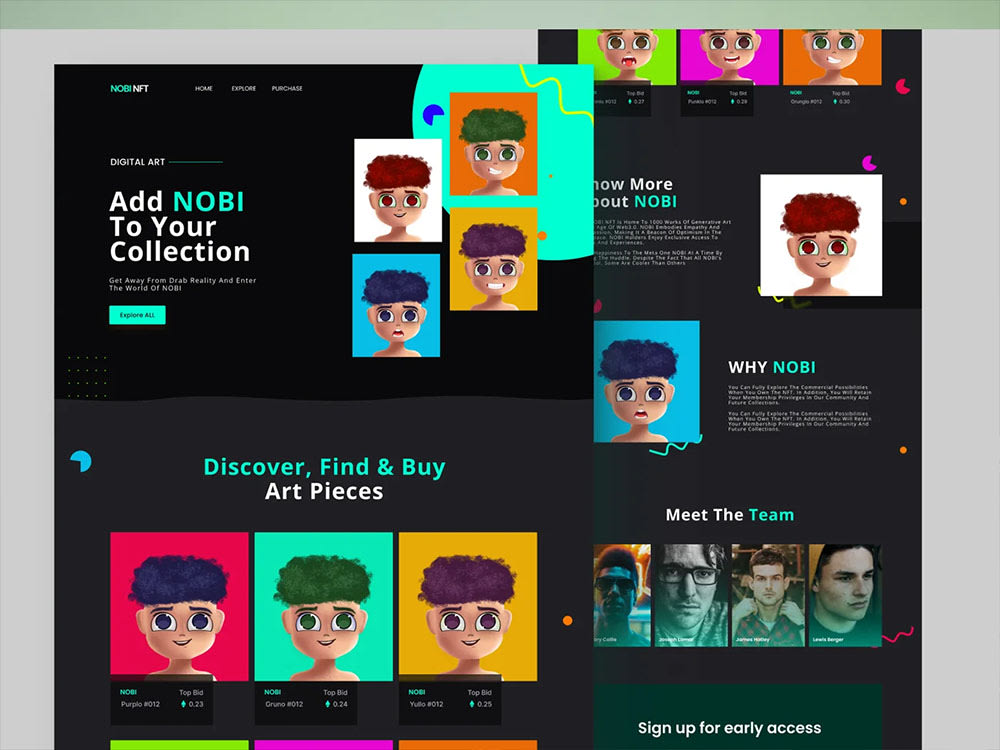Viewport: 1000px width, 750px height.
Task: Open the Gruno #012 artwork image
Action: (x=323, y=607)
